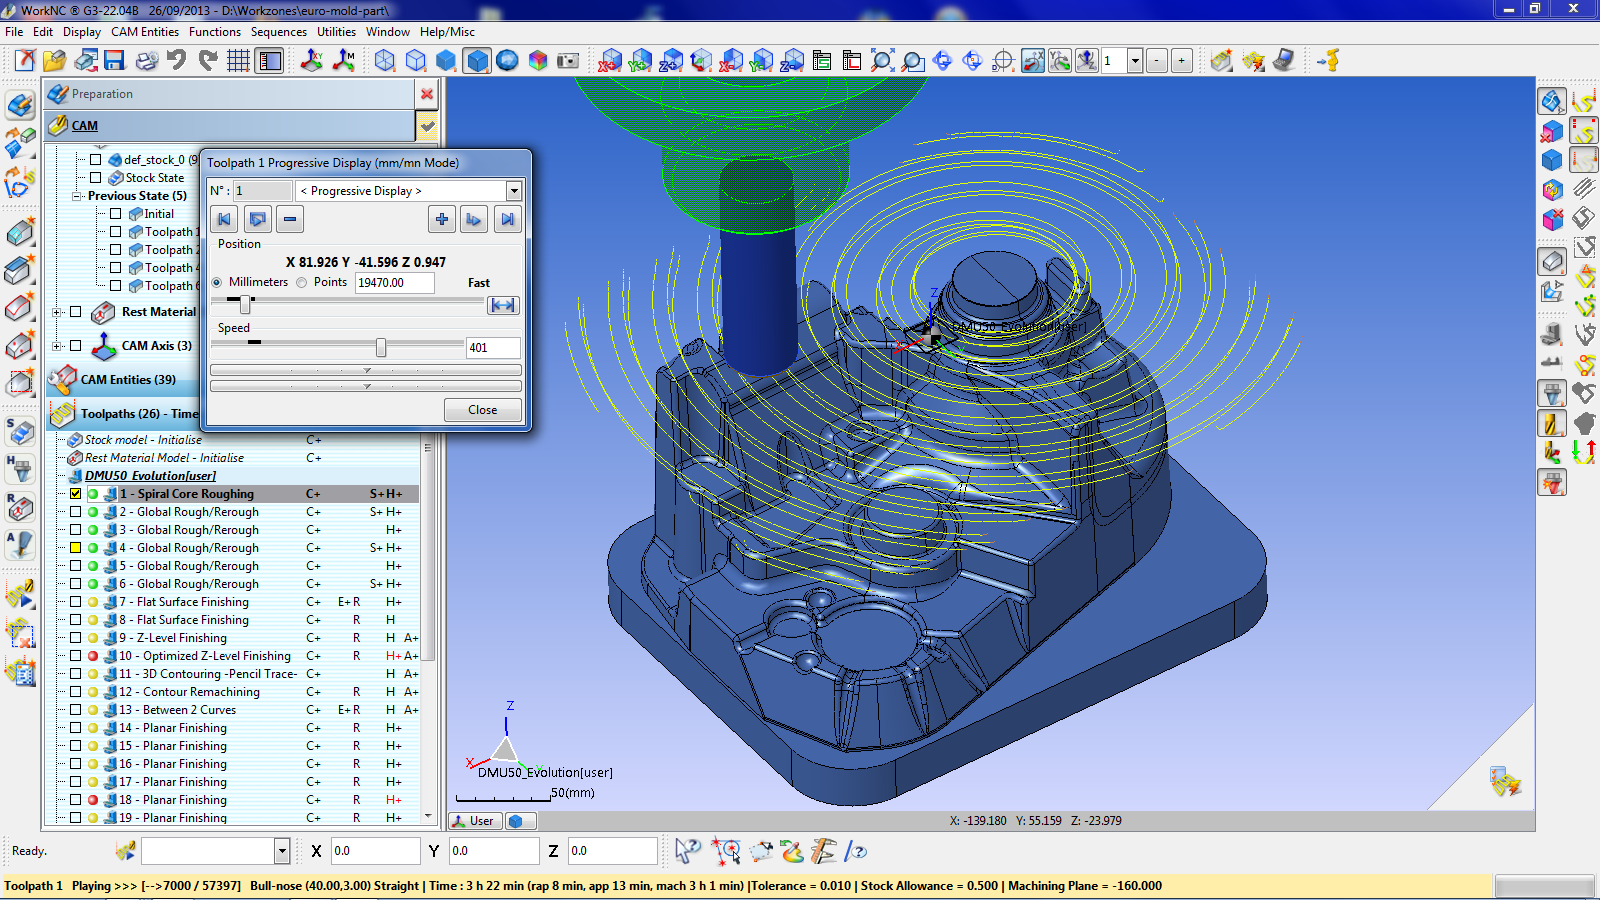Image resolution: width=1600 pixels, height=900 pixels.
Task: Click the X coordinate input field
Action: tap(375, 851)
